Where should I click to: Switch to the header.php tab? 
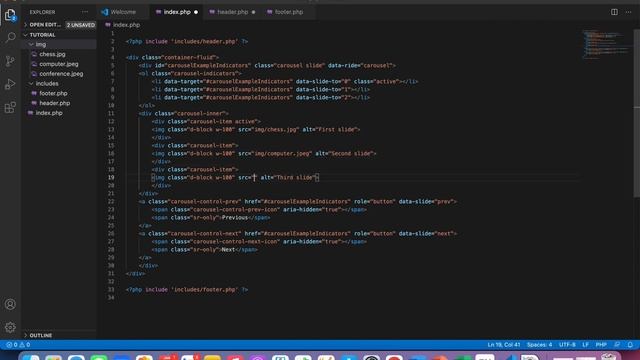click(232, 12)
